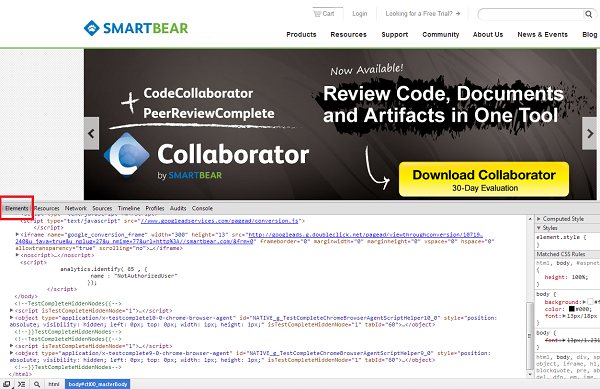Expand second isTestCompleteHiddenNode script node
Viewport: 600px width, 389px height.
(x=11, y=345)
